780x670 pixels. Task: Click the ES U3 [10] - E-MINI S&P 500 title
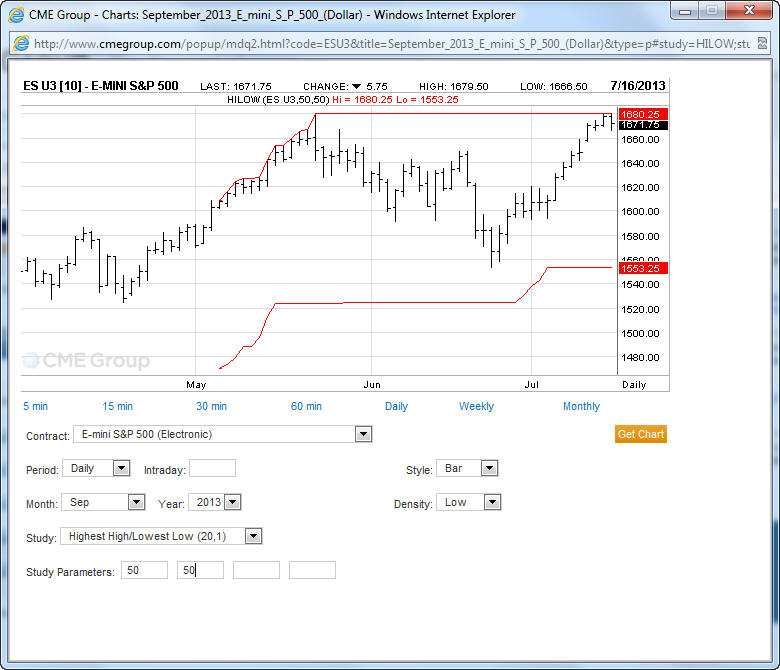pyautogui.click(x=100, y=86)
